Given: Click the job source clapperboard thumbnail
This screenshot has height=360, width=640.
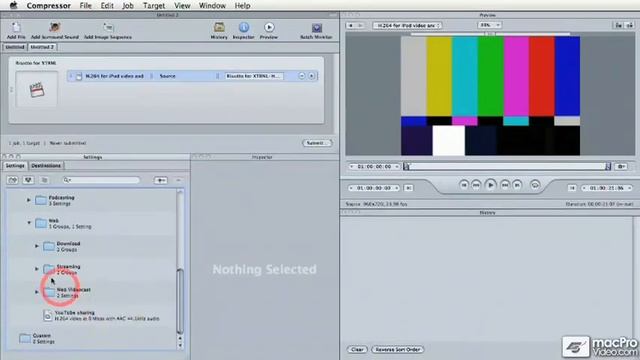Looking at the screenshot, I should (x=37, y=89).
